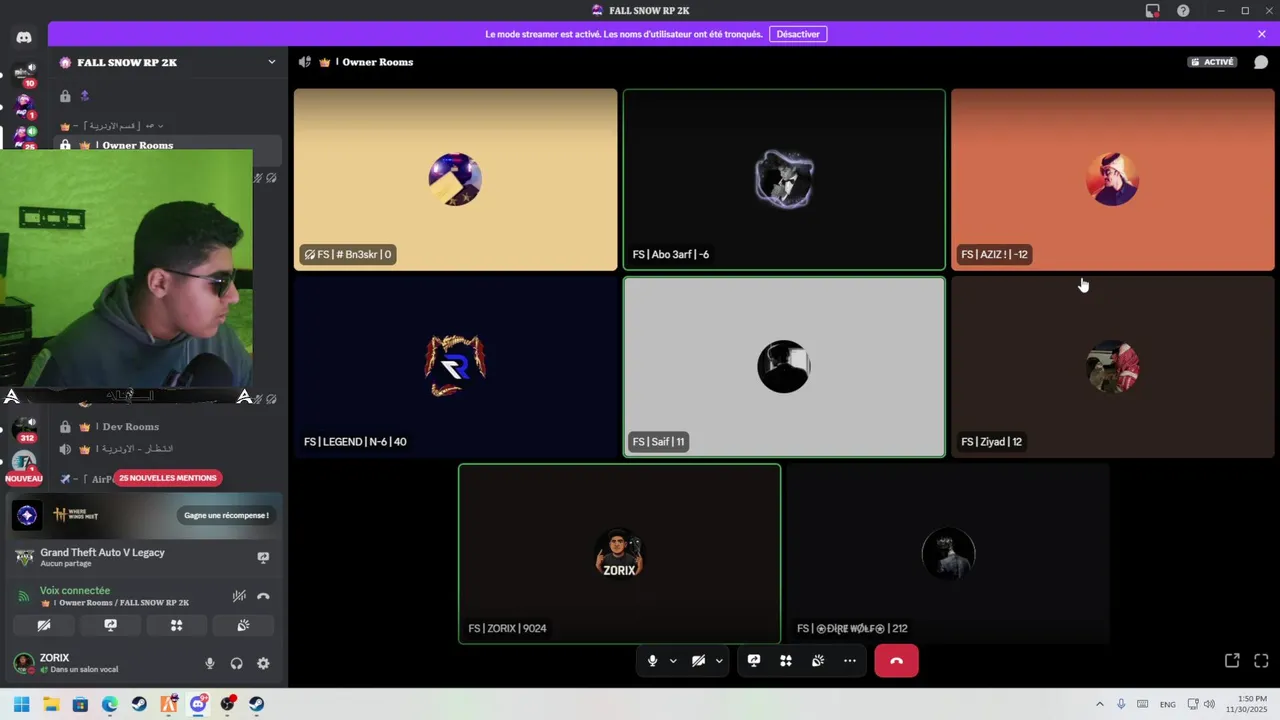This screenshot has width=1280, height=720.
Task: Toggle microphone mute in user panel
Action: click(210, 663)
